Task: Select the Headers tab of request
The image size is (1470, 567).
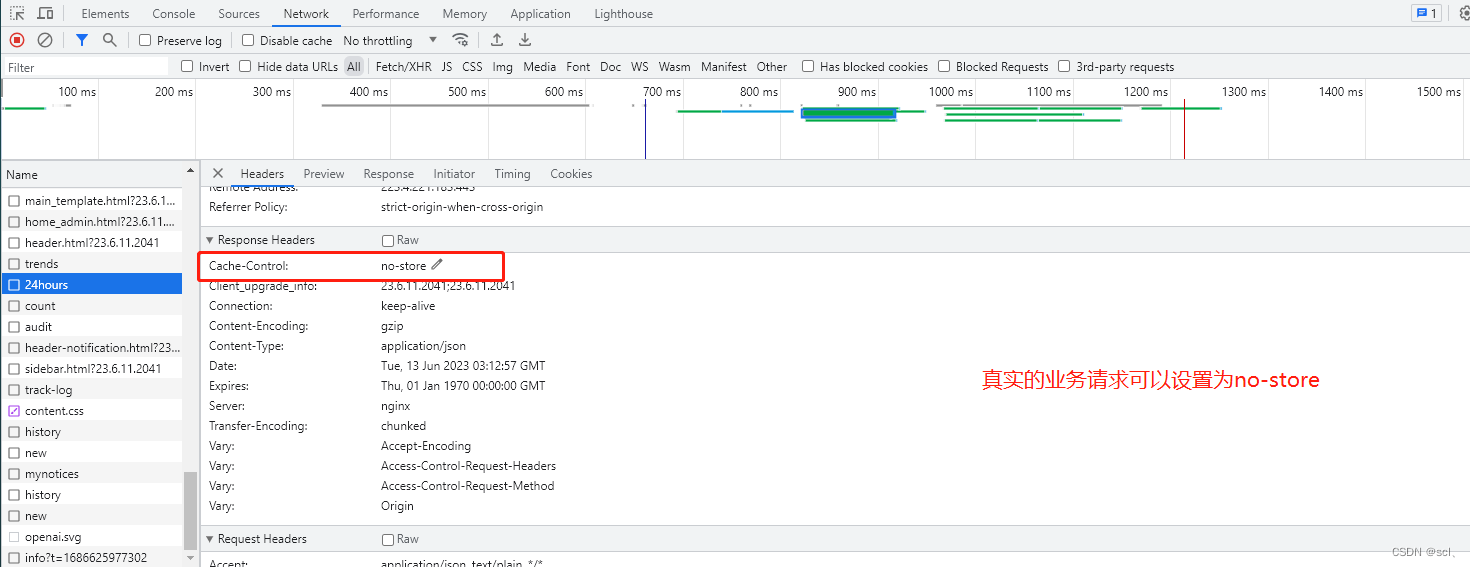Action: click(262, 173)
